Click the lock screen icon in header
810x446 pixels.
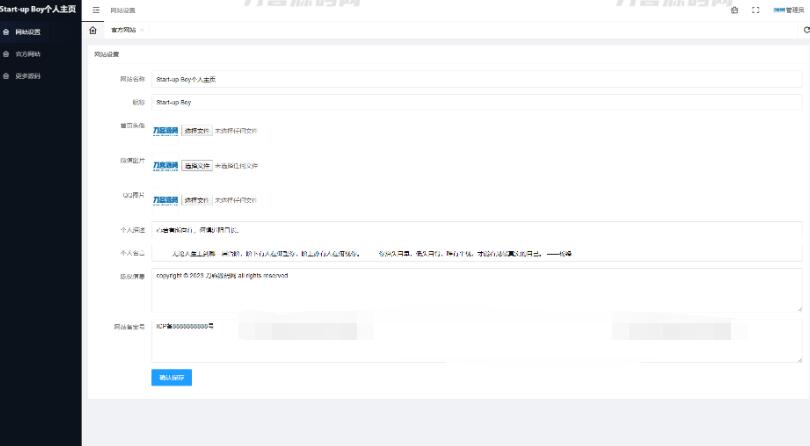point(735,10)
